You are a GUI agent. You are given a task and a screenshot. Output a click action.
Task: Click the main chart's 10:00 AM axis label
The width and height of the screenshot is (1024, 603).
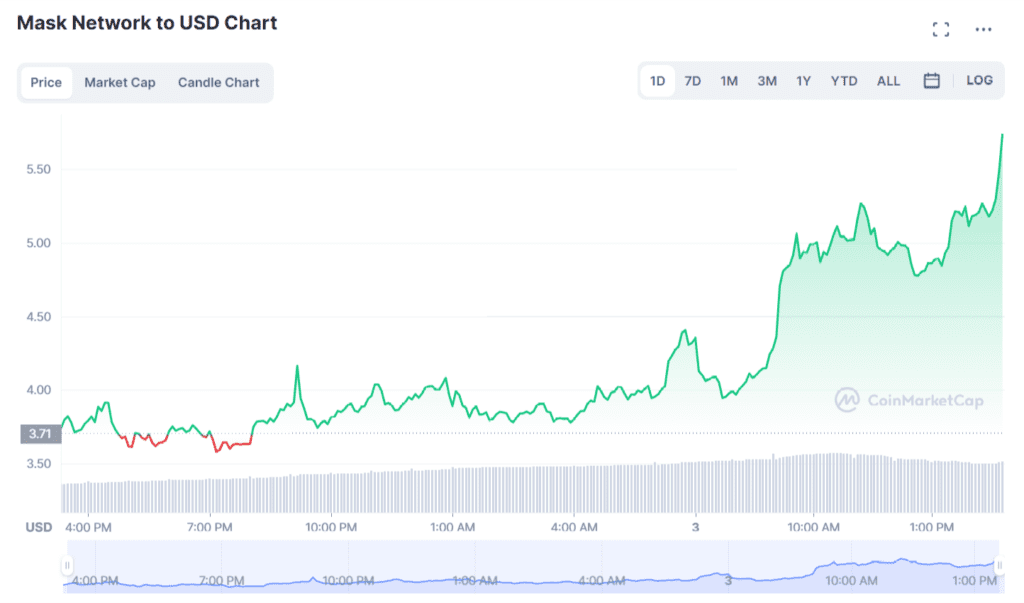[813, 527]
